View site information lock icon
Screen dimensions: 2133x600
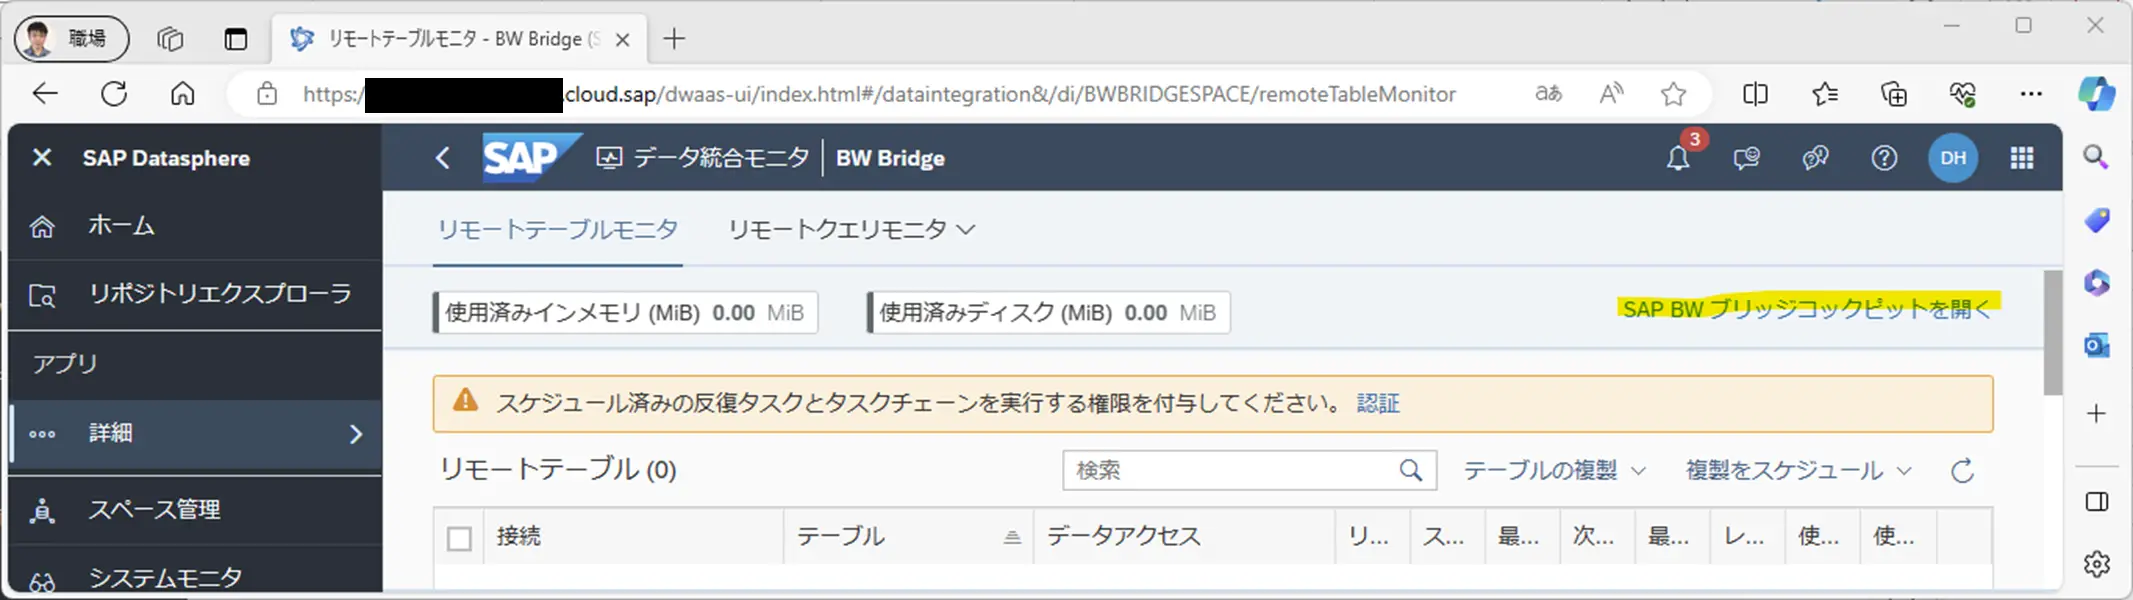pyautogui.click(x=267, y=94)
